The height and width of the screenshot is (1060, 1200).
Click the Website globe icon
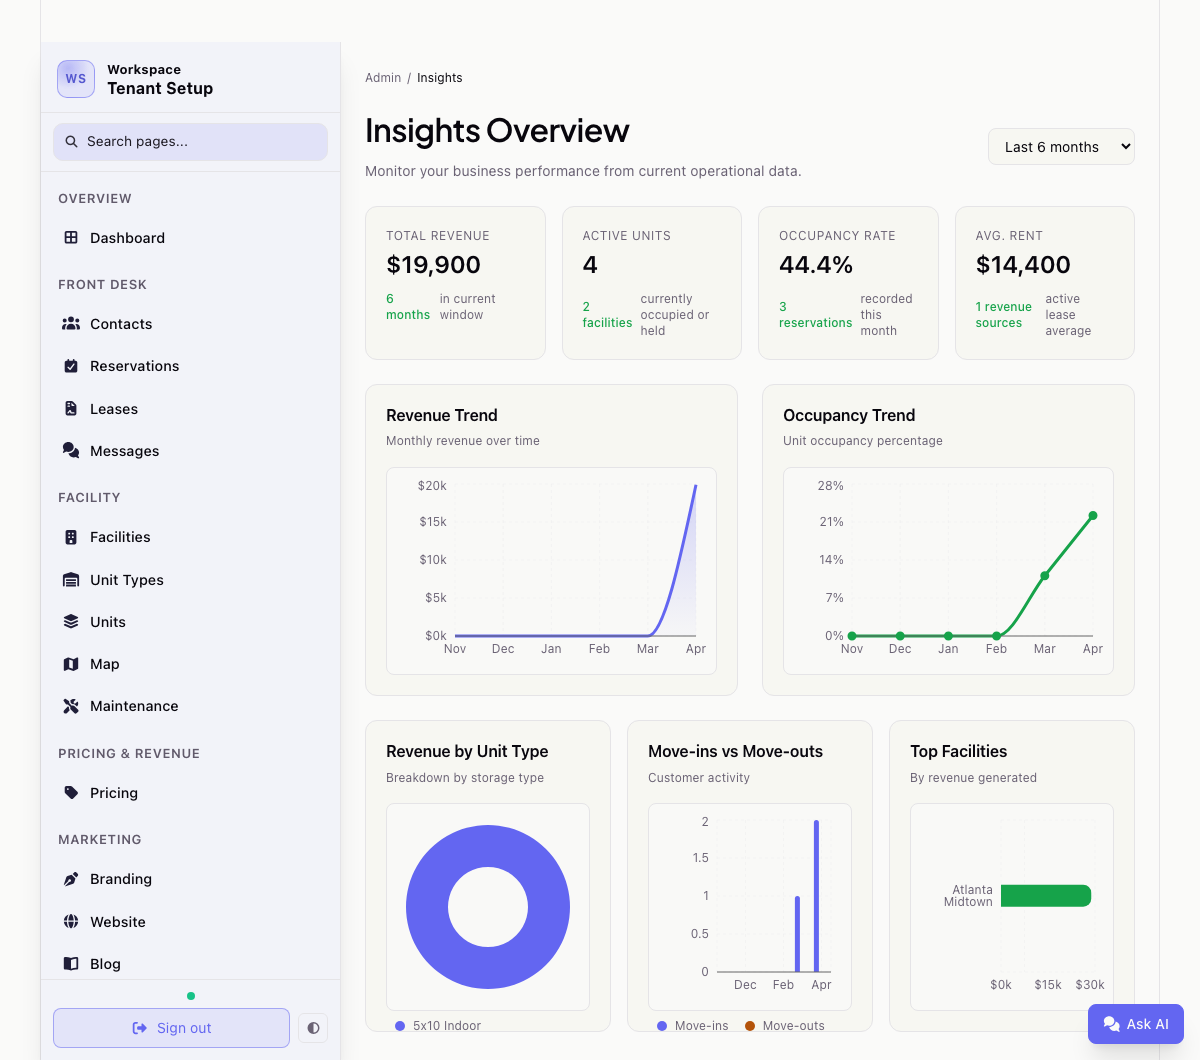pyautogui.click(x=71, y=922)
